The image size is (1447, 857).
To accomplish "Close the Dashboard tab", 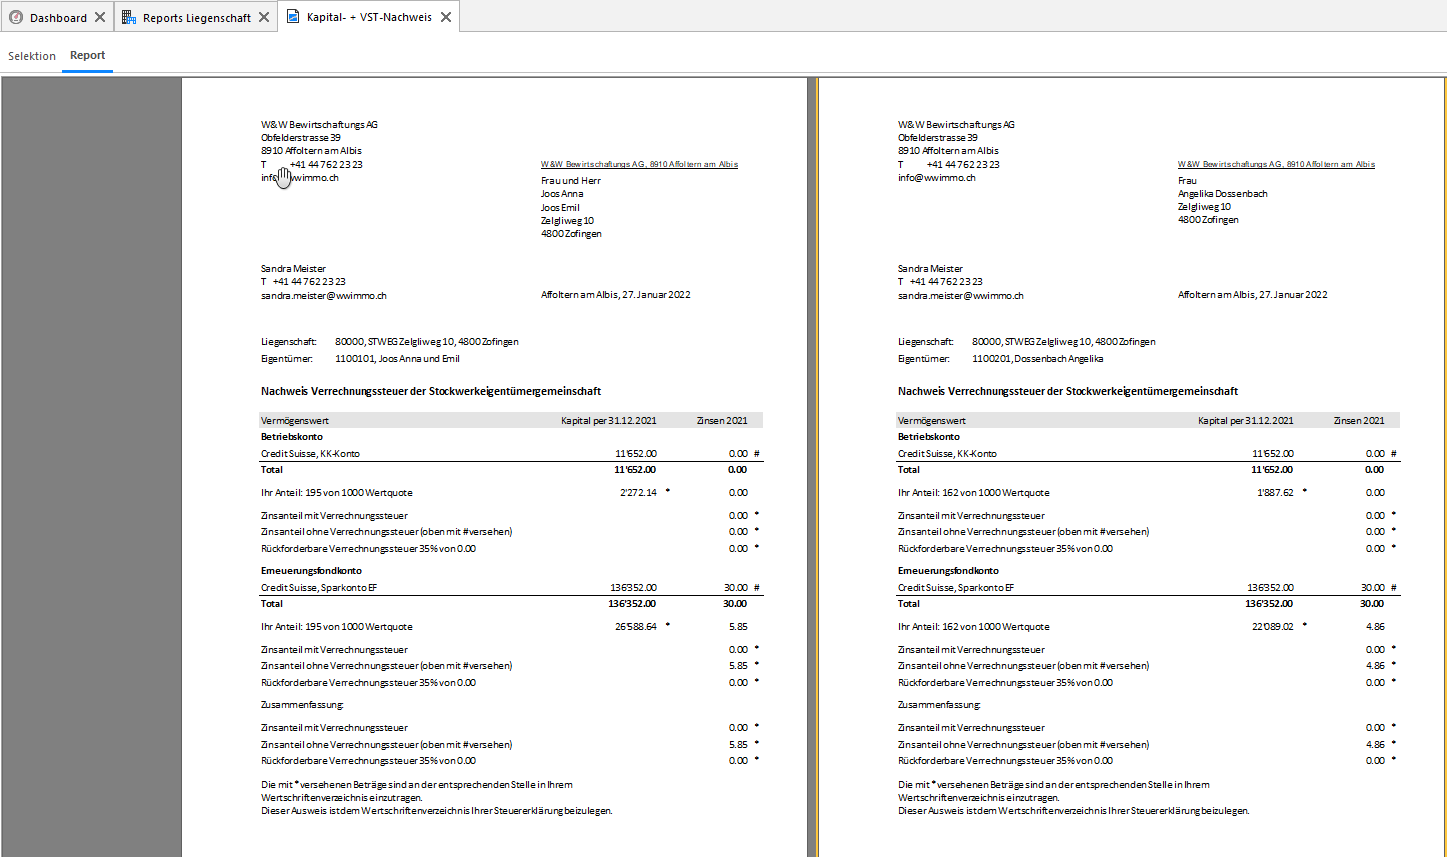I will [99, 17].
